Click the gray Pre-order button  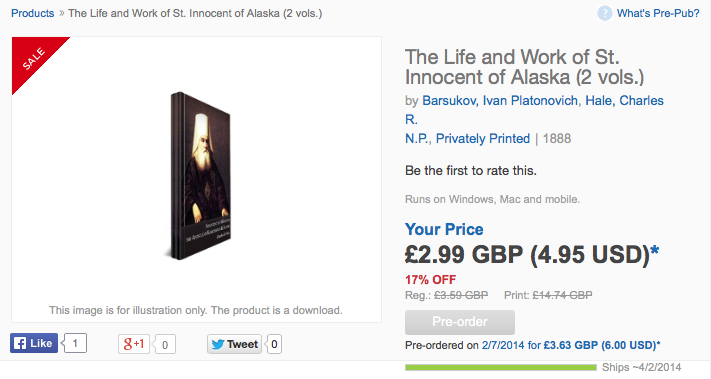click(460, 322)
